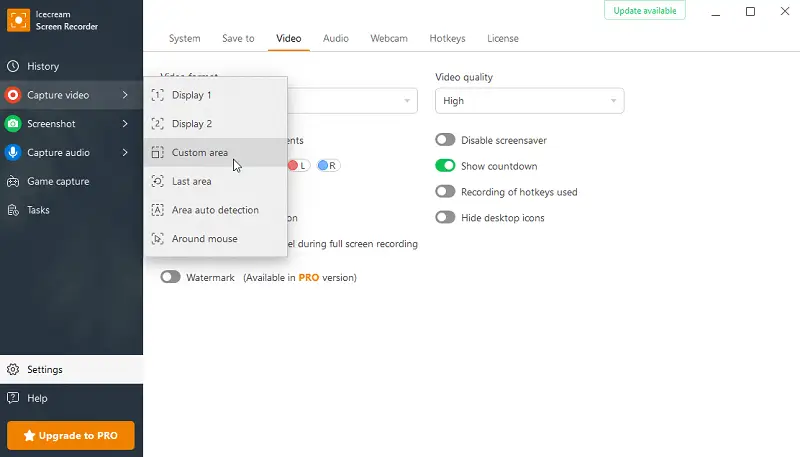Click the Game capture gamepad icon
This screenshot has height=457, width=800.
click(13, 181)
